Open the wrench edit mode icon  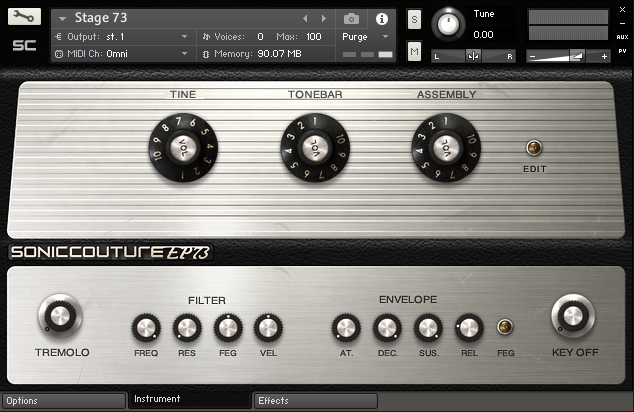[x=24, y=17]
